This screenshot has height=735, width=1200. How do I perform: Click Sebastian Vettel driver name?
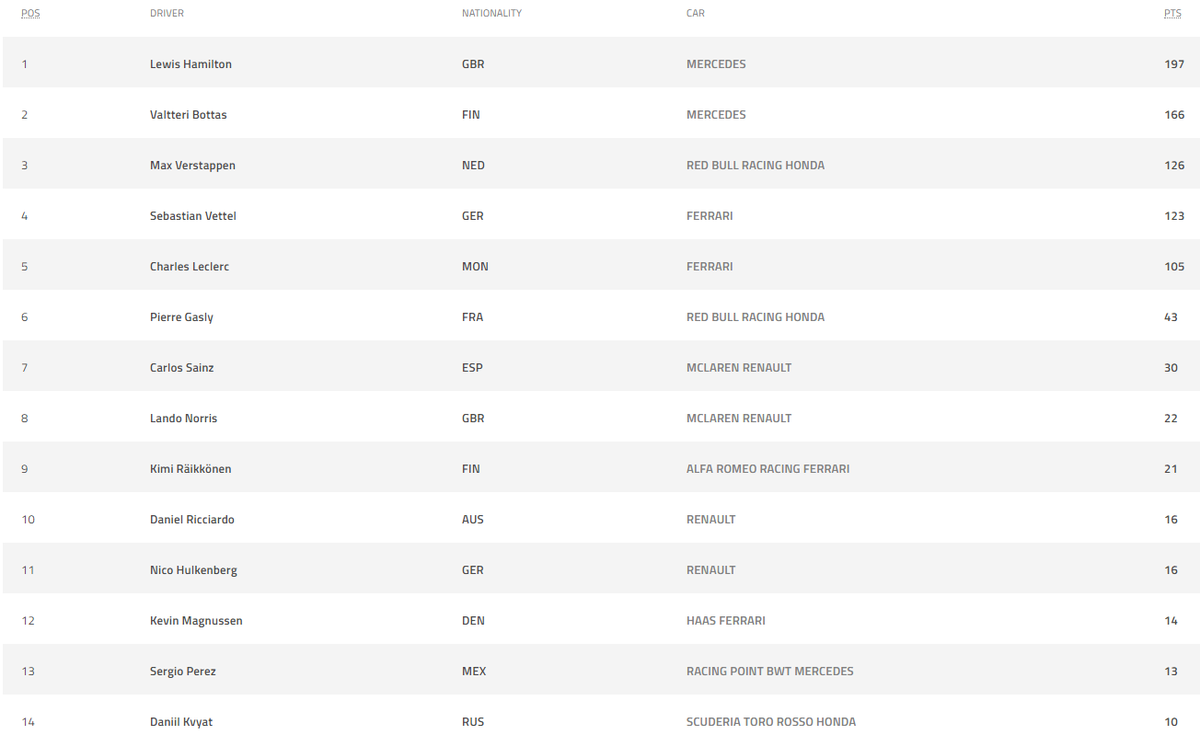click(193, 216)
